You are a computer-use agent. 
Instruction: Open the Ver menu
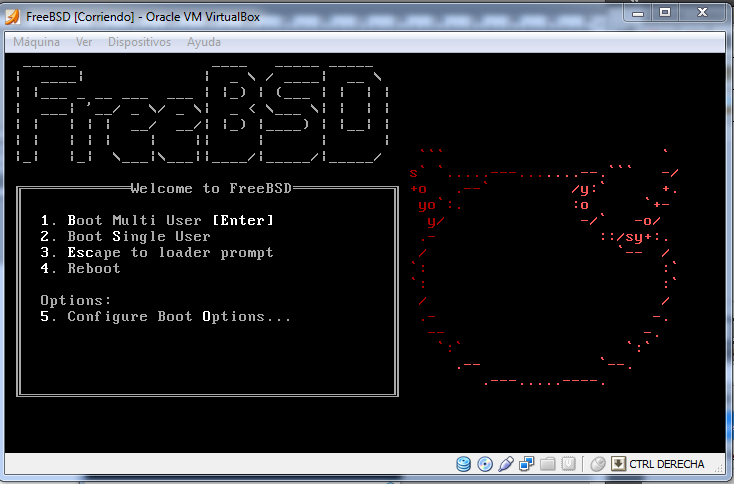pyautogui.click(x=84, y=42)
